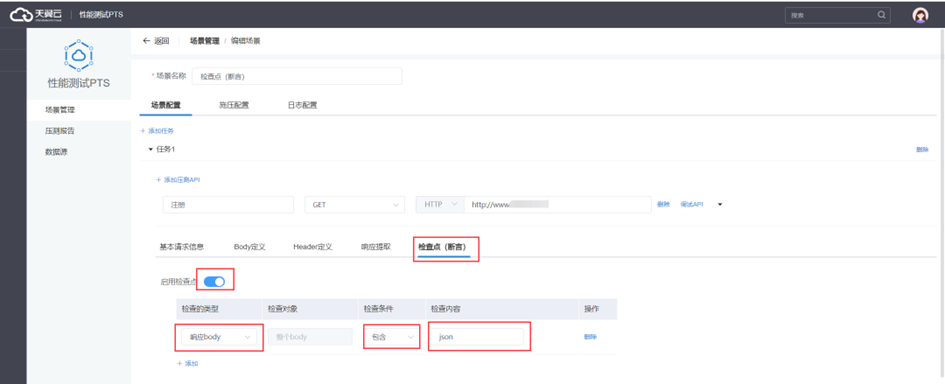945x384 pixels.
Task: Open the GET method dropdown
Action: pyautogui.click(x=355, y=204)
